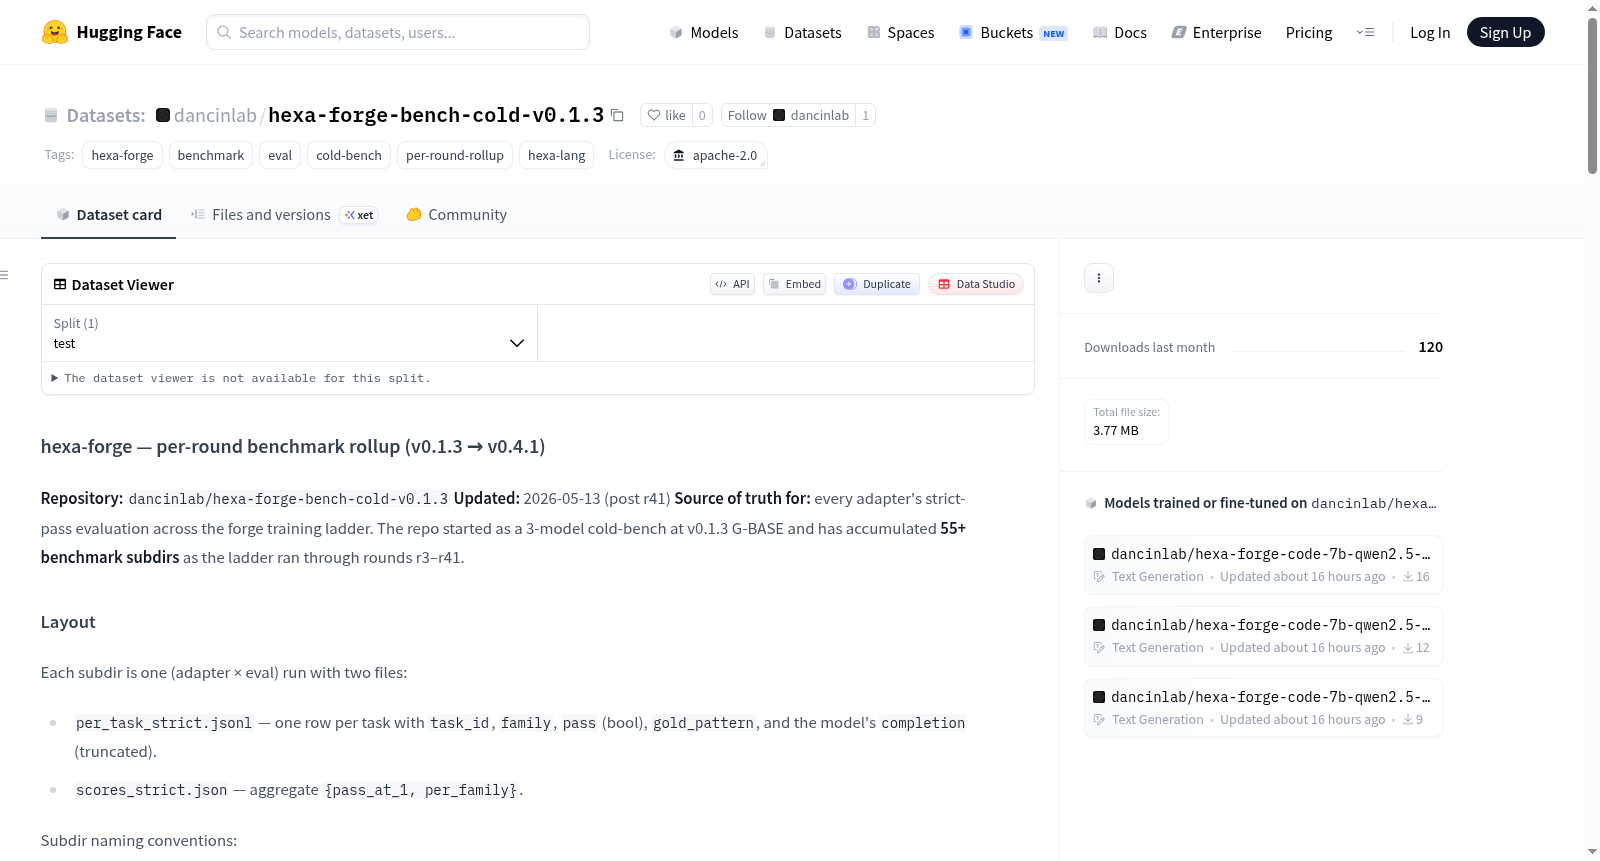Click the per-round-rollup tag

[455, 155]
